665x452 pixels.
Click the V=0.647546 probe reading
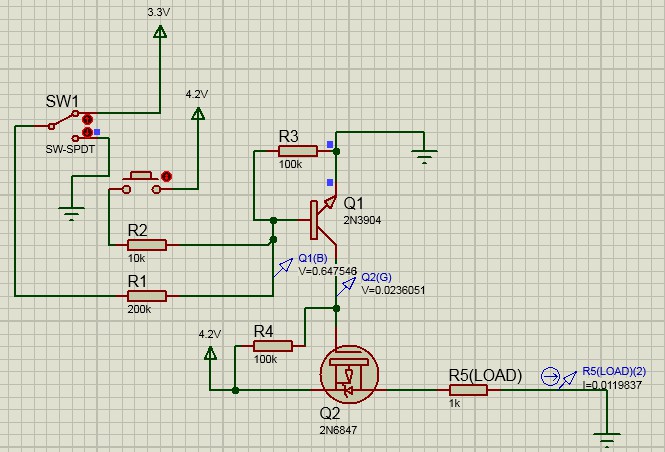(x=328, y=271)
